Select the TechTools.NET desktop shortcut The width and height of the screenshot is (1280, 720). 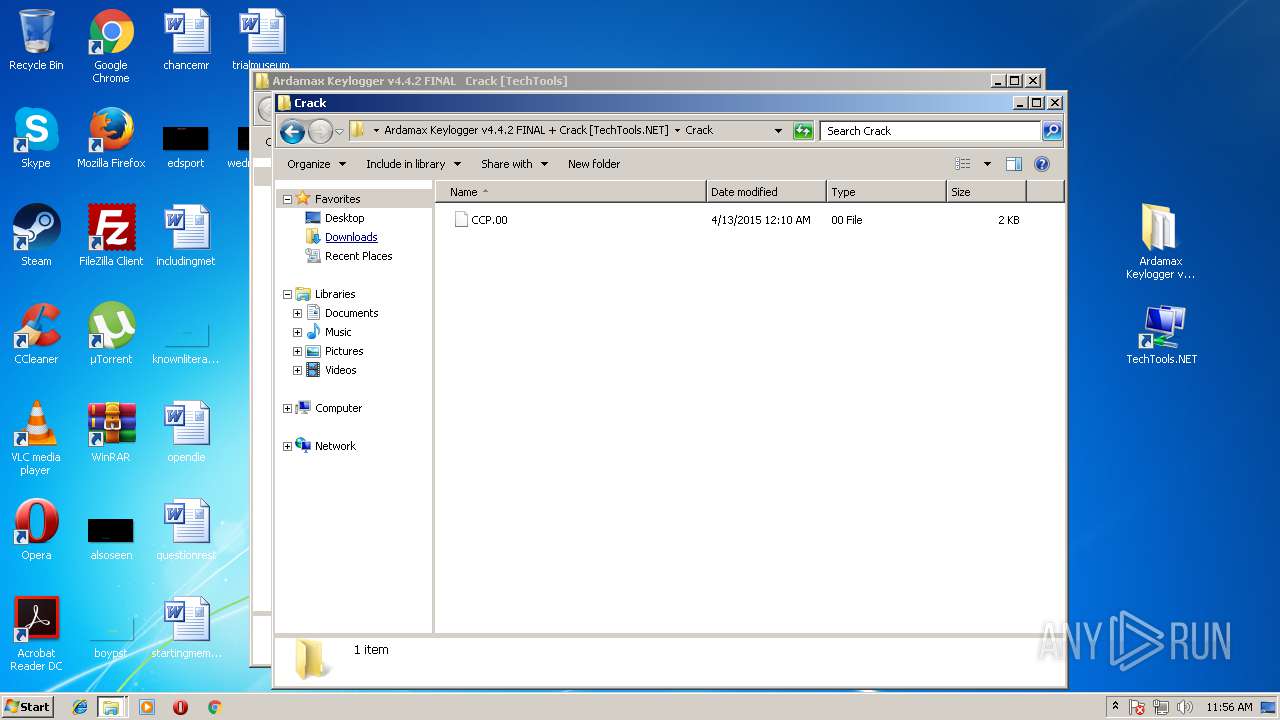[x=1161, y=334]
